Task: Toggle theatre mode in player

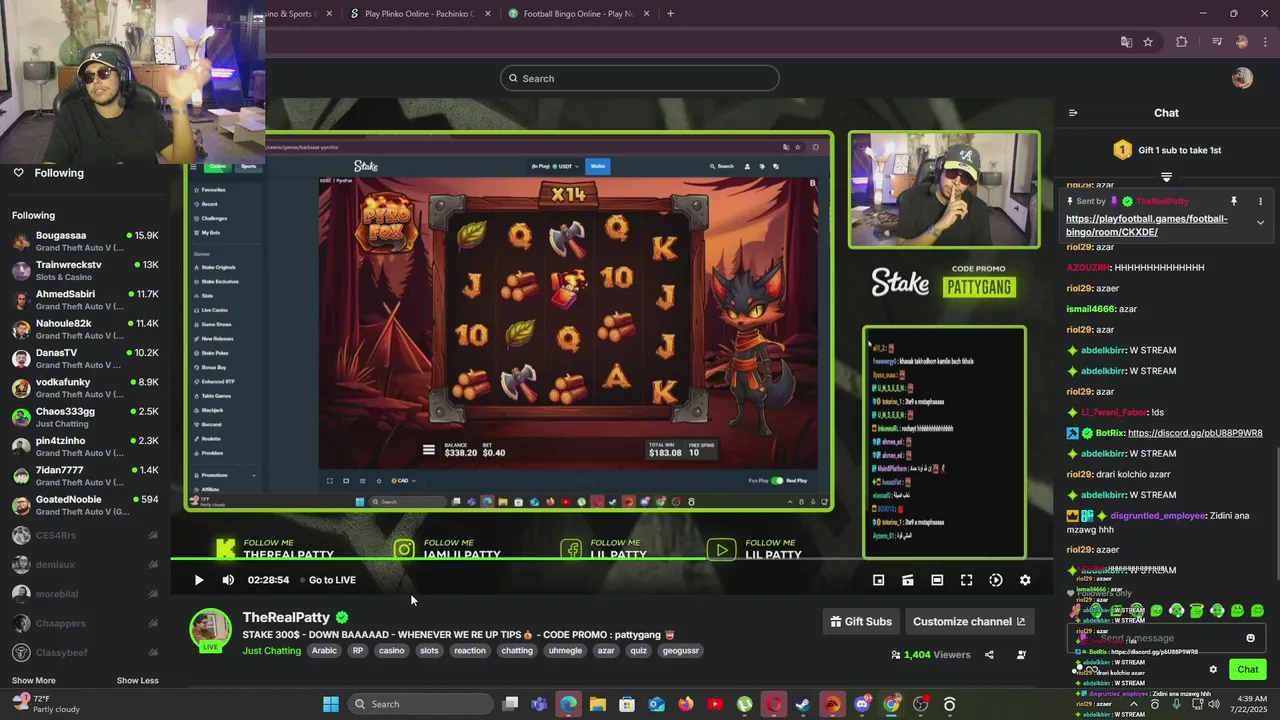Action: pyautogui.click(x=937, y=580)
